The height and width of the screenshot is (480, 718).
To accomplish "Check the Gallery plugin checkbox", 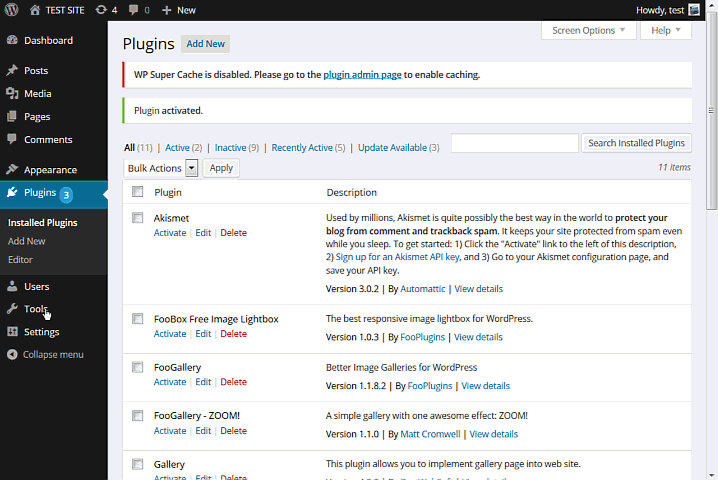I will click(137, 464).
